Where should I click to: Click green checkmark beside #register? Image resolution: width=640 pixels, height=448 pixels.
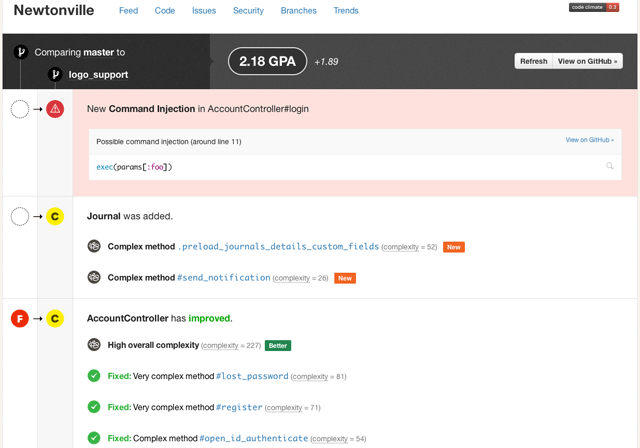point(94,406)
